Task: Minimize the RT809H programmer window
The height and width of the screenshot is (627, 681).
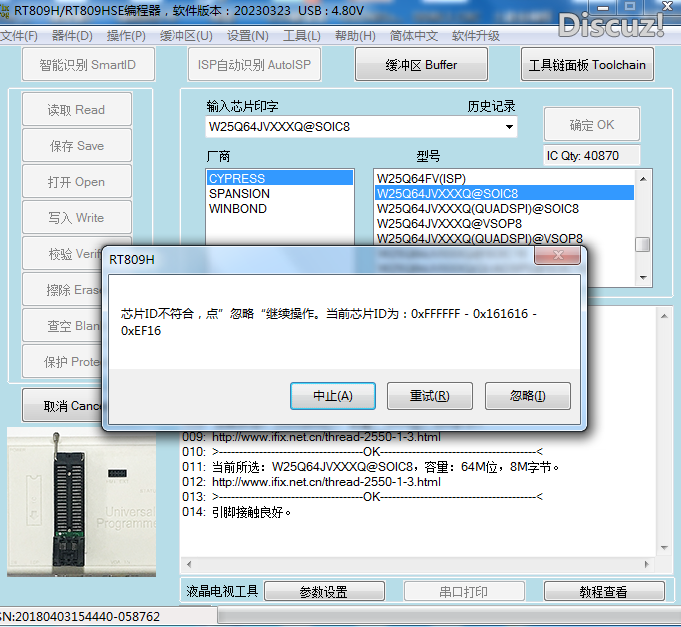Action: click(x=603, y=7)
